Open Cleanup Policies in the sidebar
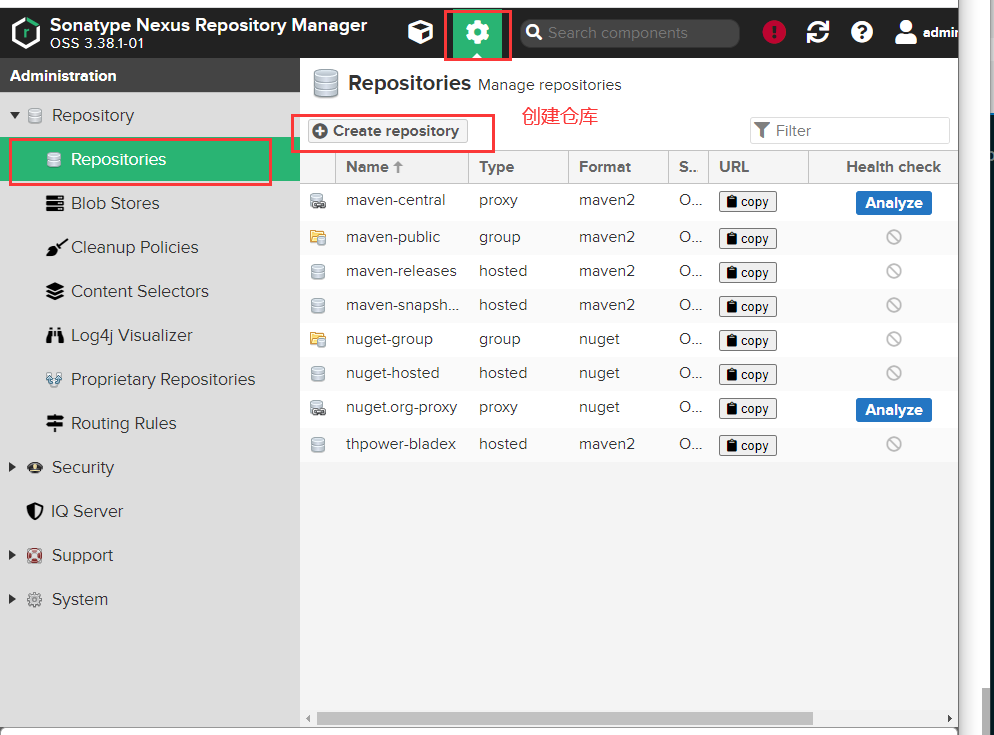 (150, 247)
